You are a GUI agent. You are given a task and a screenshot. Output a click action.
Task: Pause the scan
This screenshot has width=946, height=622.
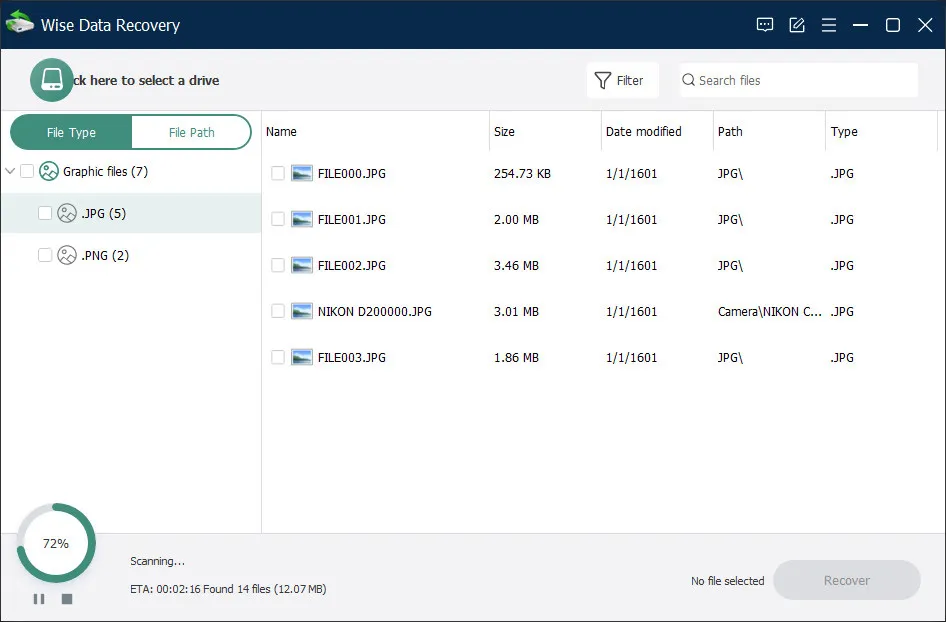click(39, 599)
